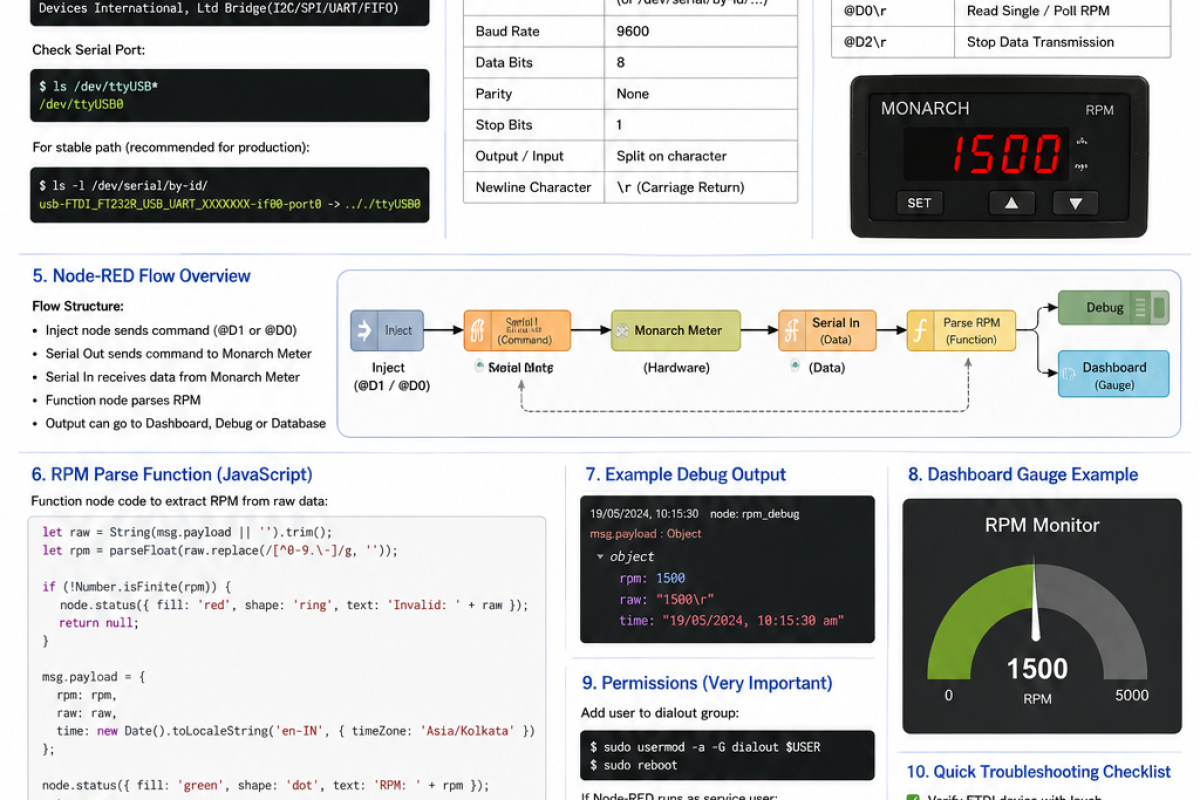
Task: Select the Debug node label
Action: 1105,308
